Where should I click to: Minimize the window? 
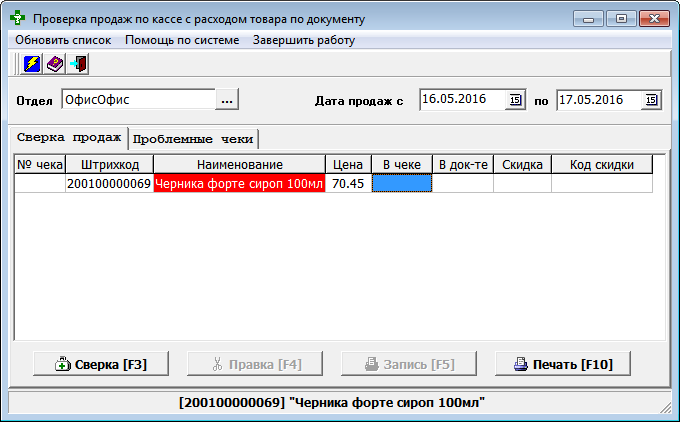(588, 19)
